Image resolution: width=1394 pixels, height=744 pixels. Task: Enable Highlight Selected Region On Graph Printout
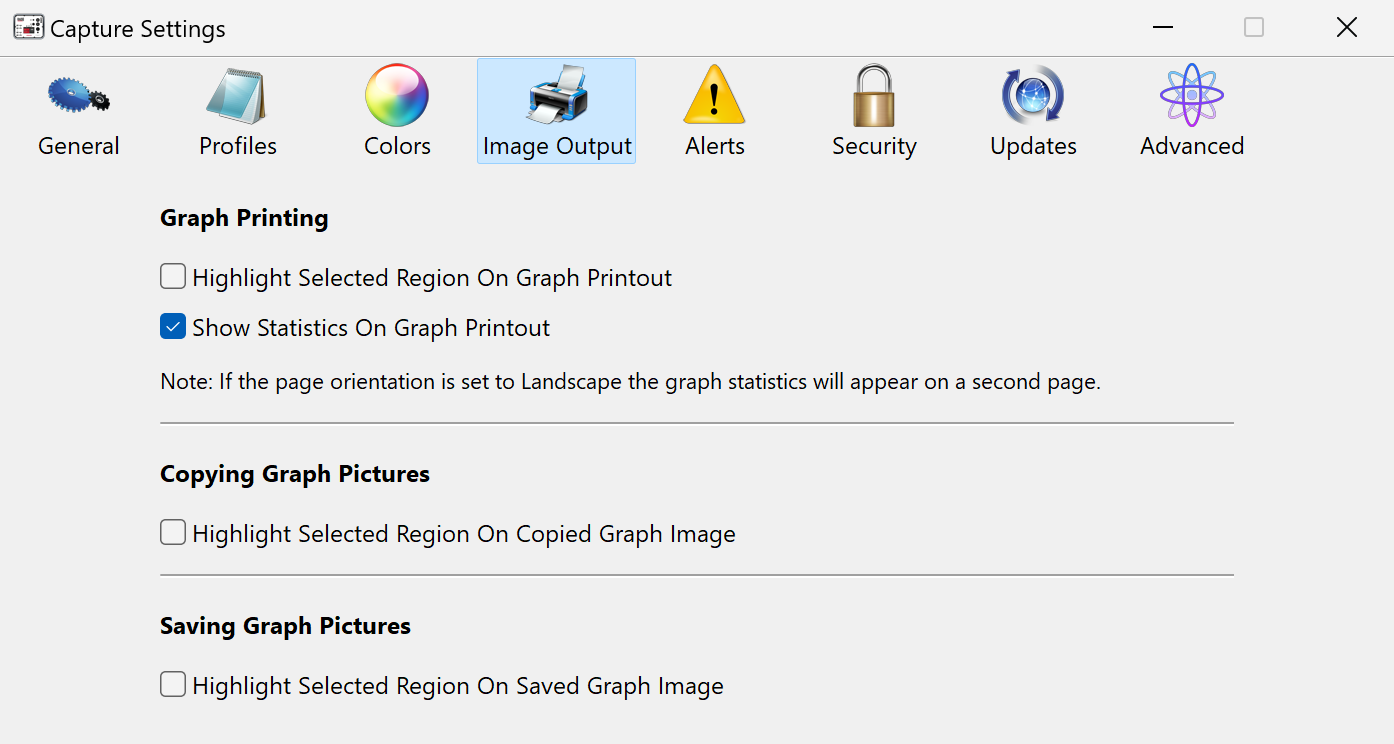[173, 276]
